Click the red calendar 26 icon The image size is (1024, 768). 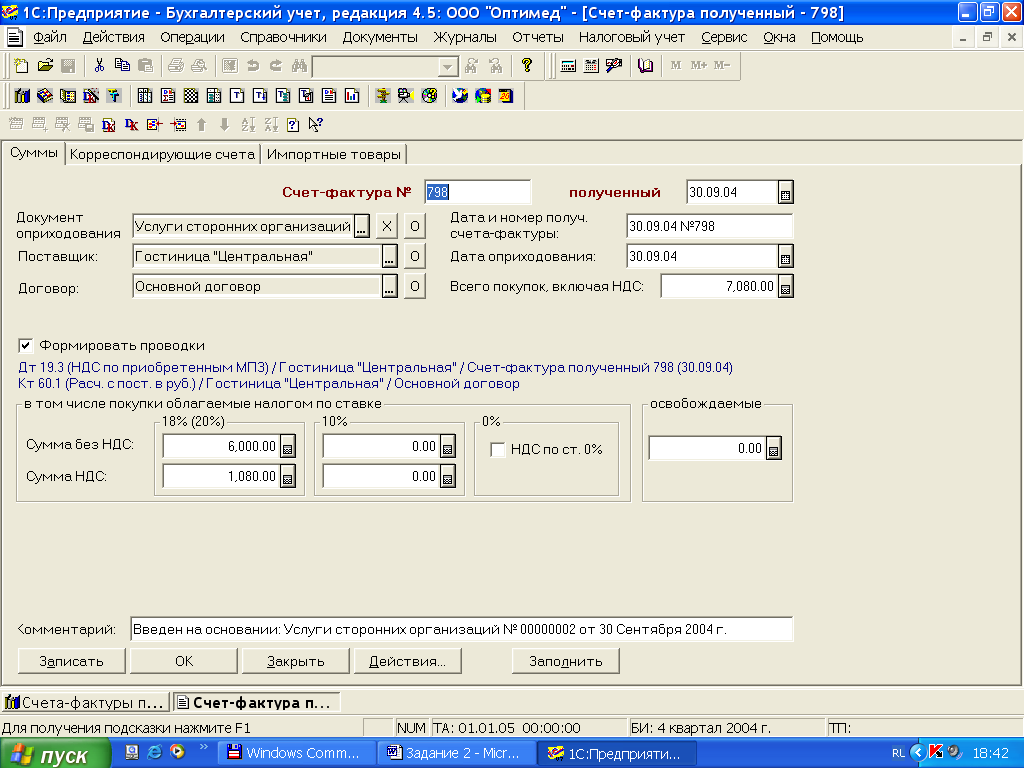[x=506, y=96]
